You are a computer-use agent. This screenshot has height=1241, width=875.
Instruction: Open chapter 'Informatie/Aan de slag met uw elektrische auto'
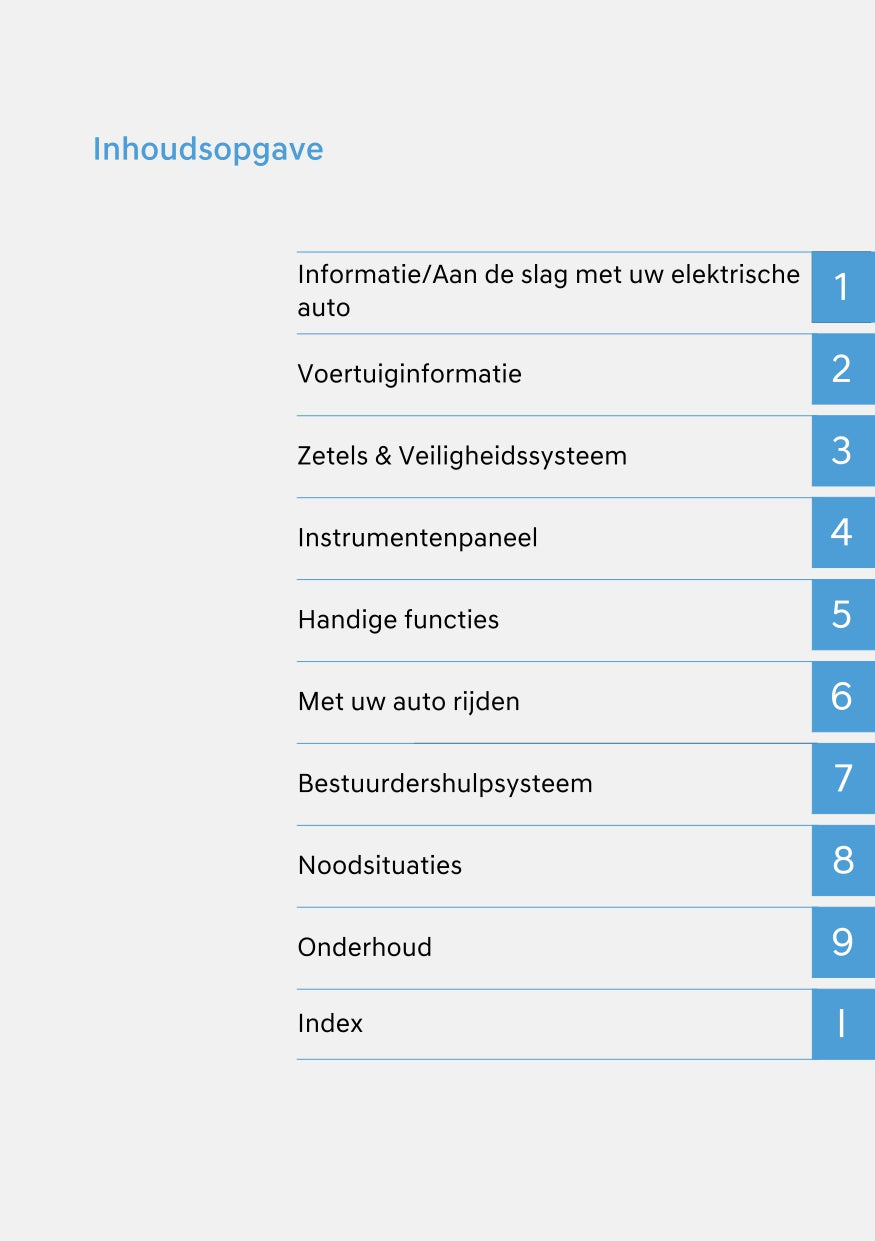[x=548, y=290]
